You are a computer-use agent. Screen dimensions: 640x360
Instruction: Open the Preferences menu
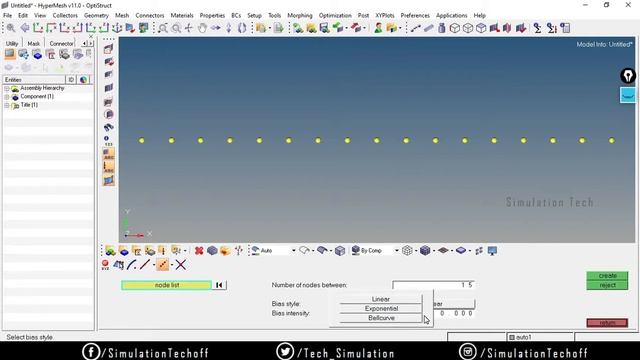[x=415, y=16]
